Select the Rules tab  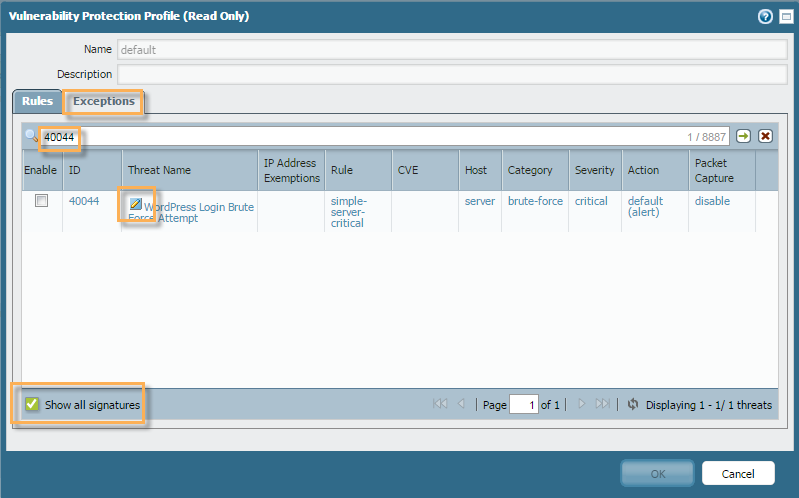(37, 102)
